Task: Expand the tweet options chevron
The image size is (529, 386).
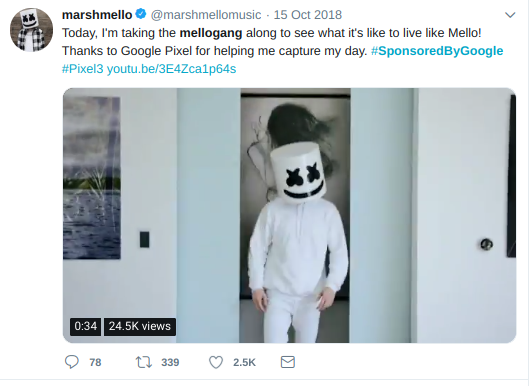Action: pos(510,15)
